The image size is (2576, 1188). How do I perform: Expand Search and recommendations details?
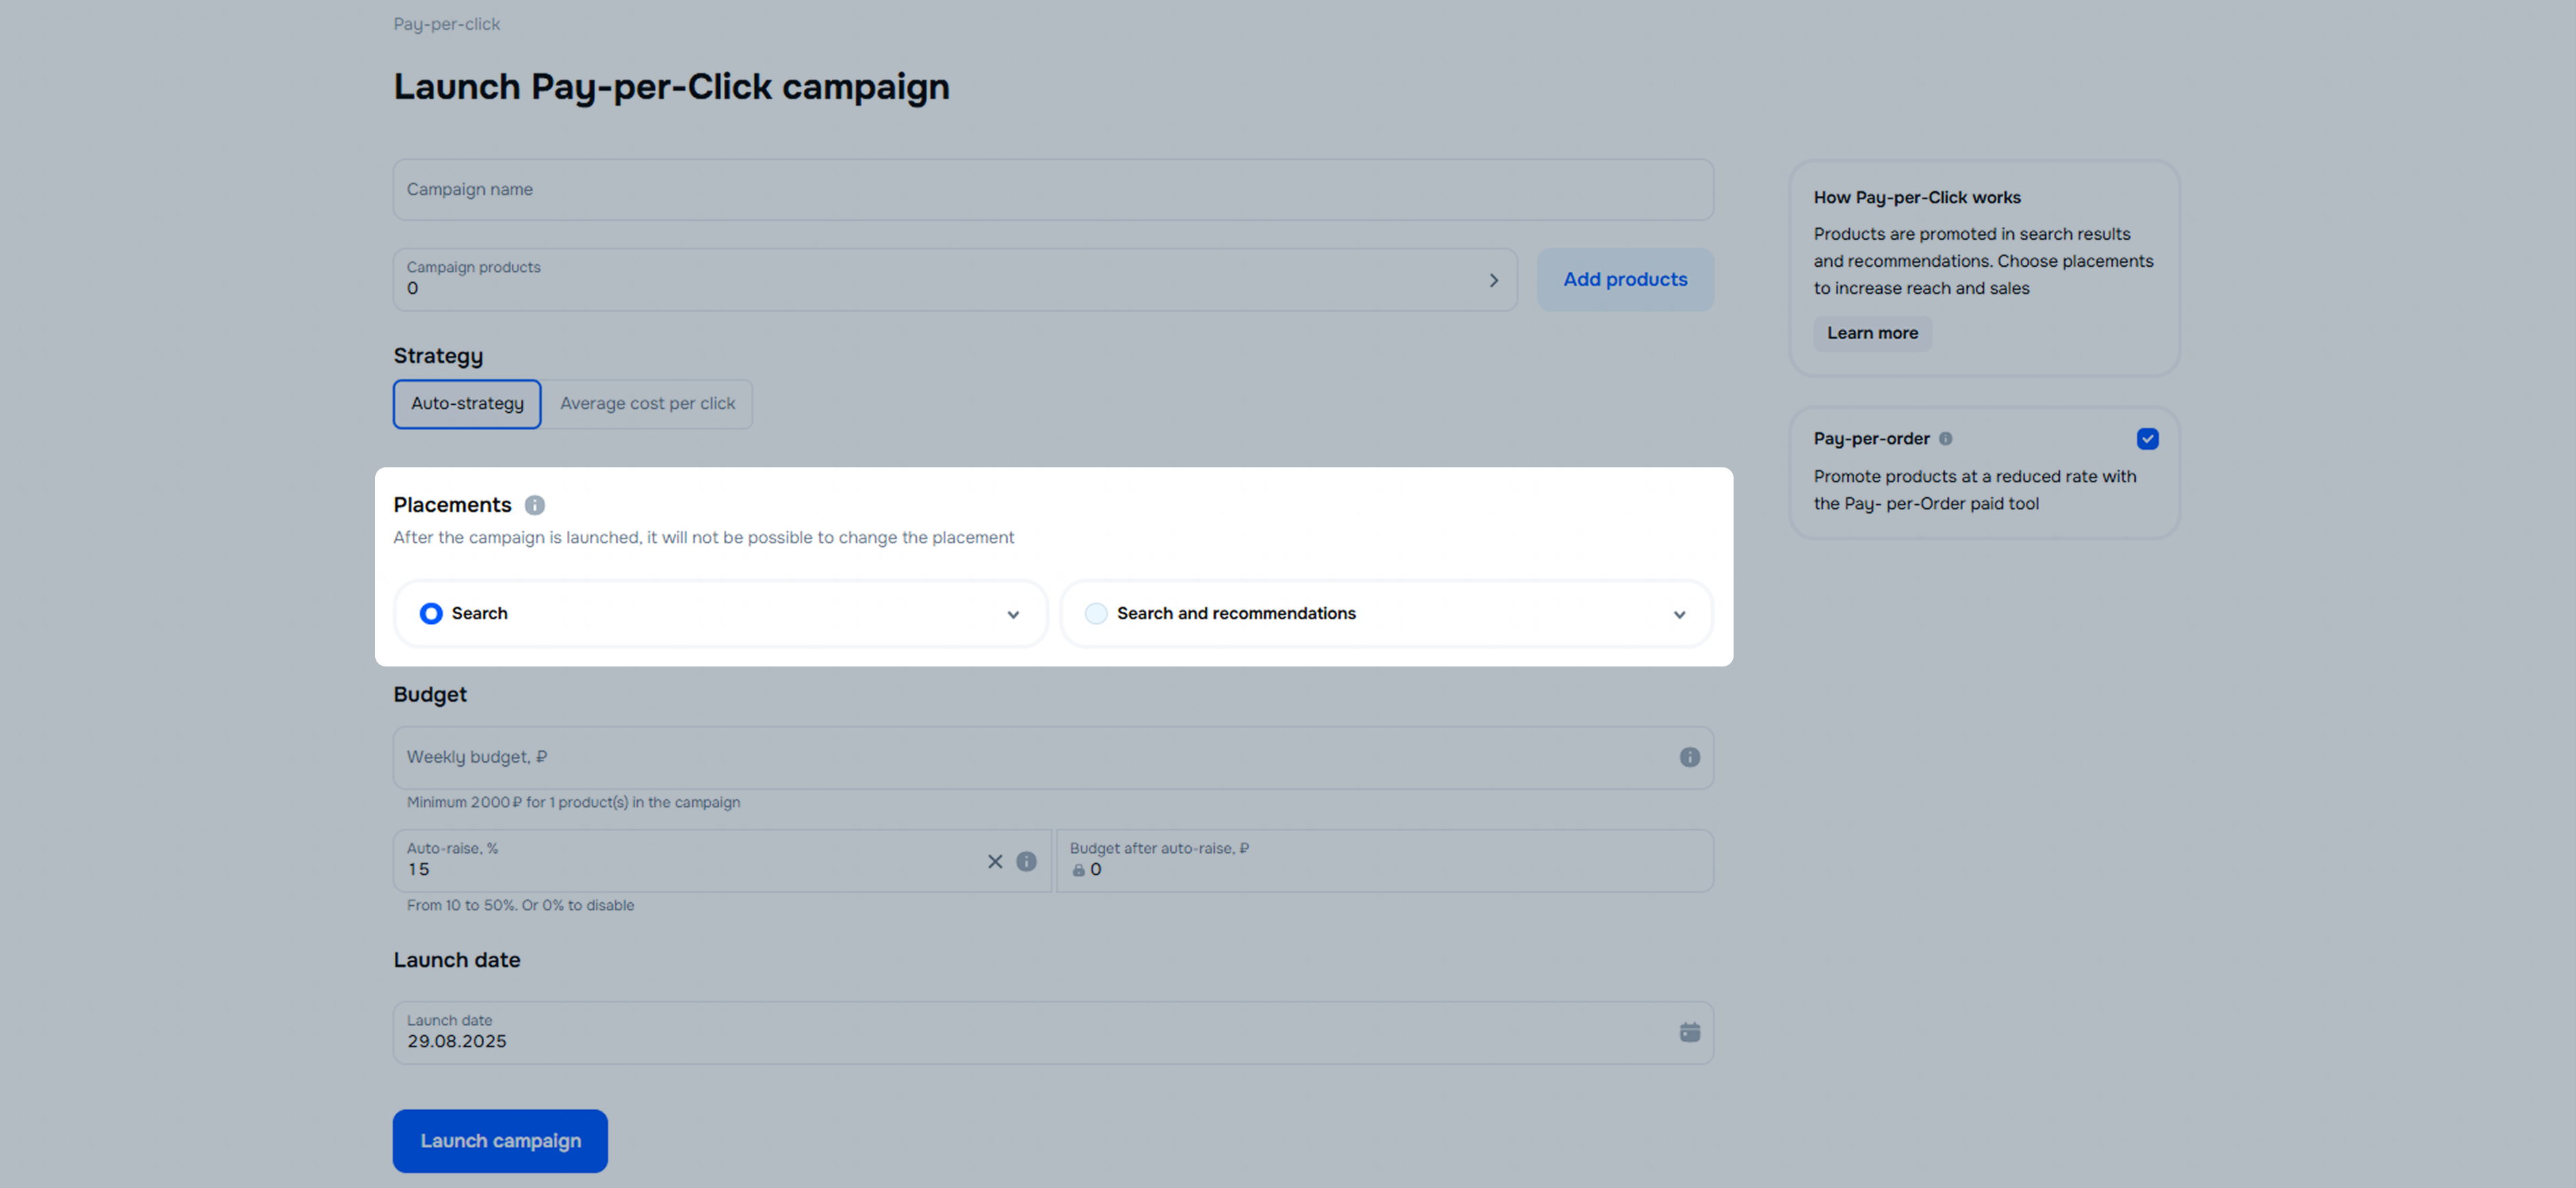tap(1679, 614)
